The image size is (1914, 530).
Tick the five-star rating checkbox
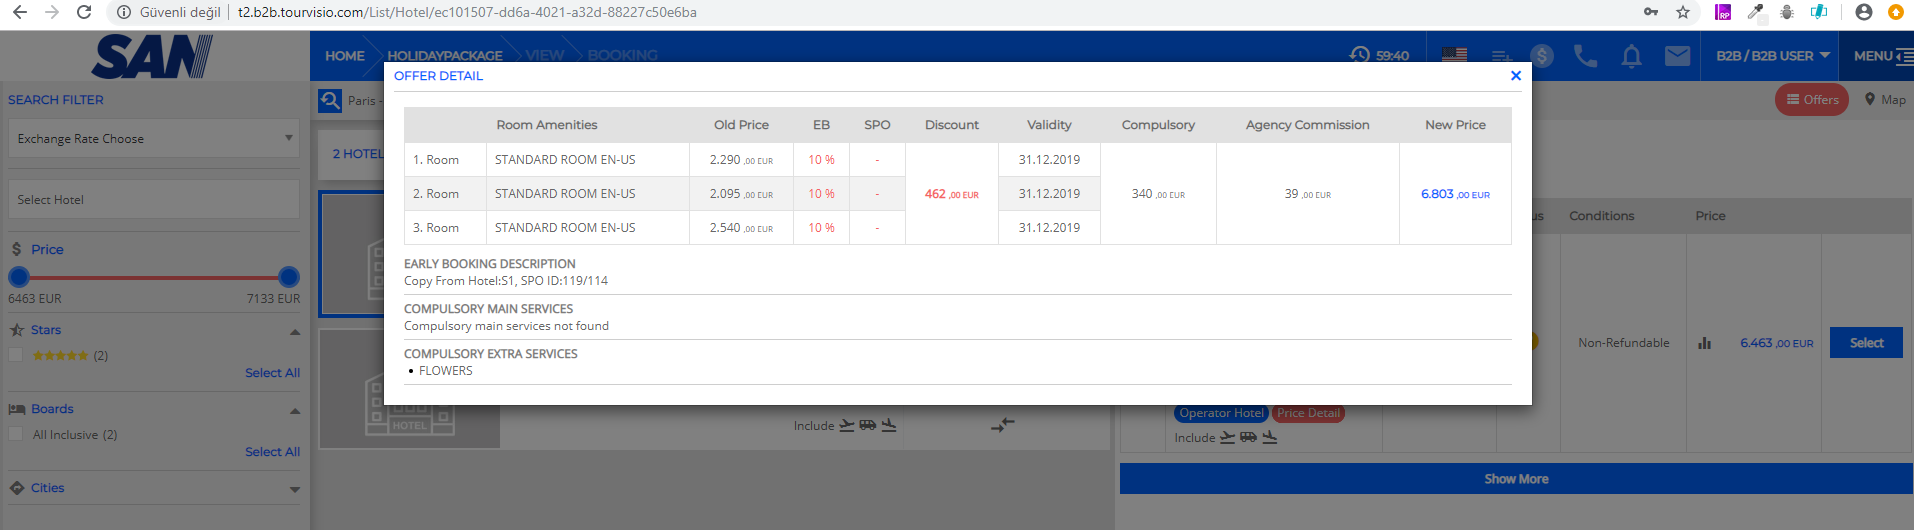(x=16, y=355)
